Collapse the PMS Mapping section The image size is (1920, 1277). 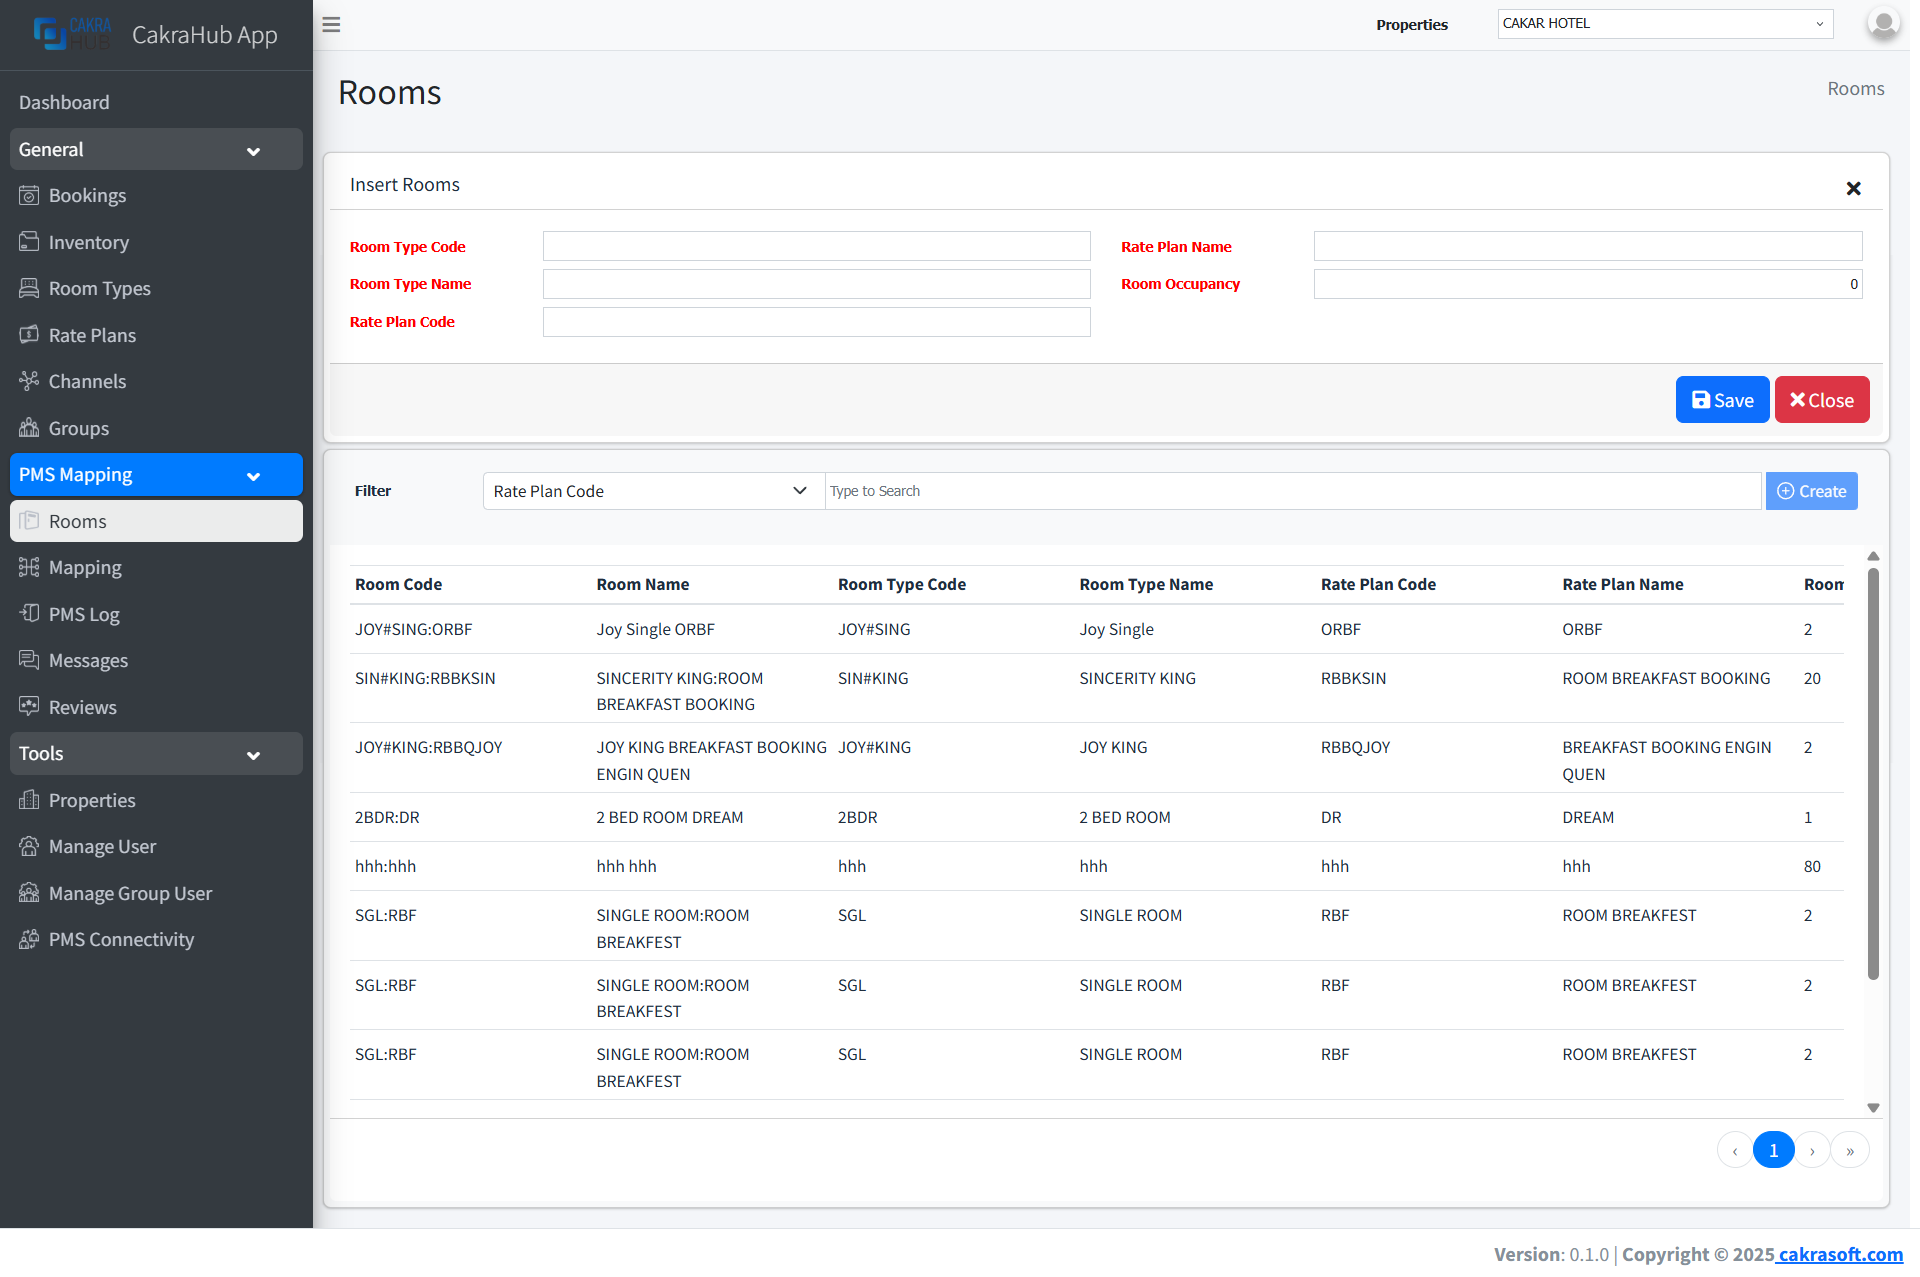click(253, 475)
